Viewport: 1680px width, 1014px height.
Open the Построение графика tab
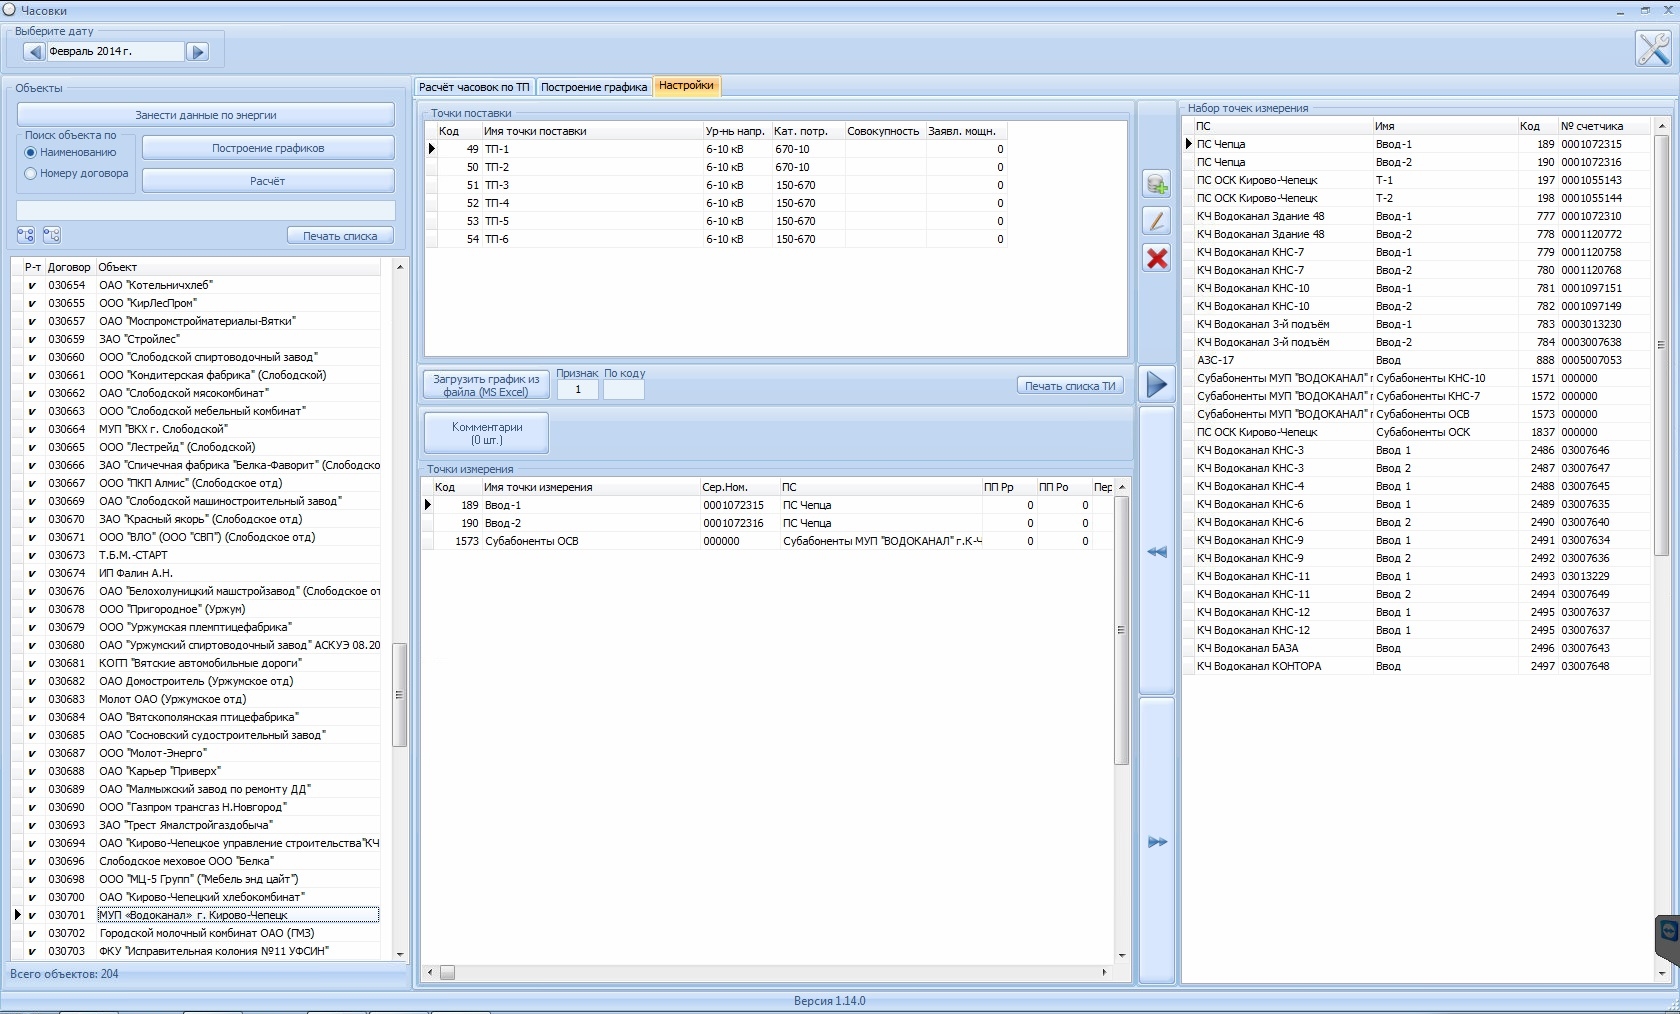(x=594, y=87)
